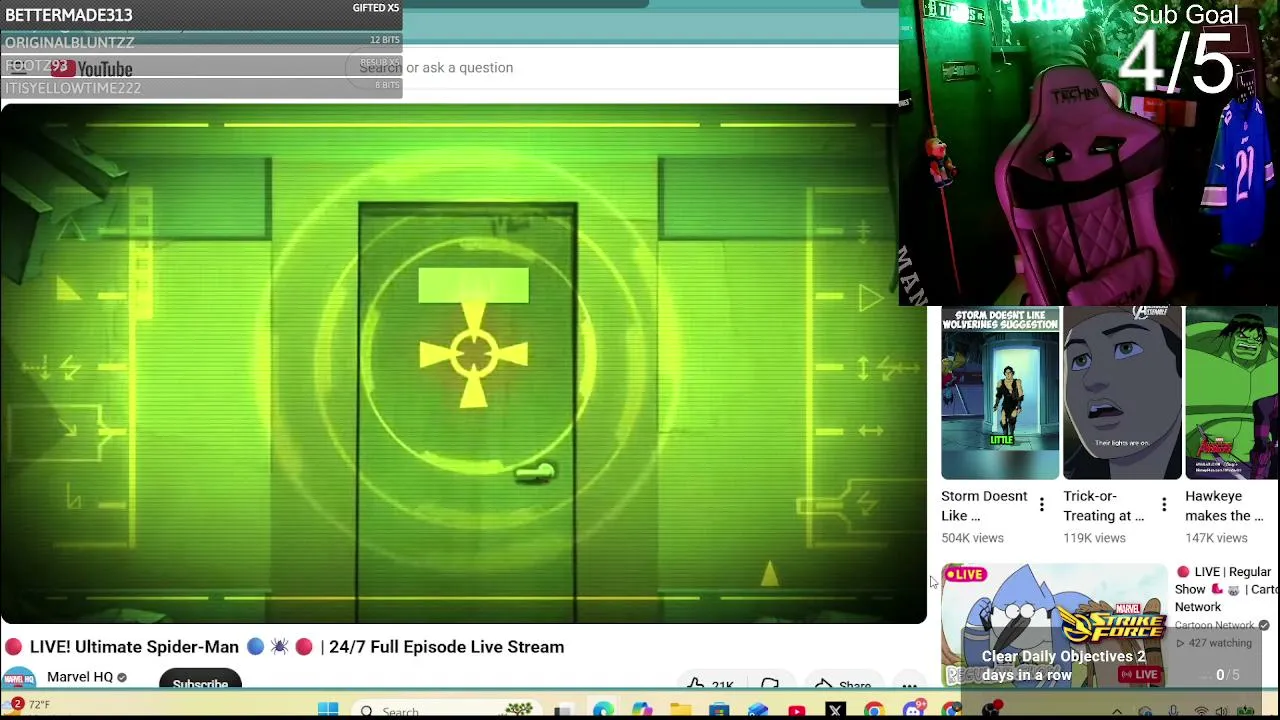The image size is (1280, 720).
Task: Click the "Hawkeye makes the ..." short title
Action: click(1224, 506)
